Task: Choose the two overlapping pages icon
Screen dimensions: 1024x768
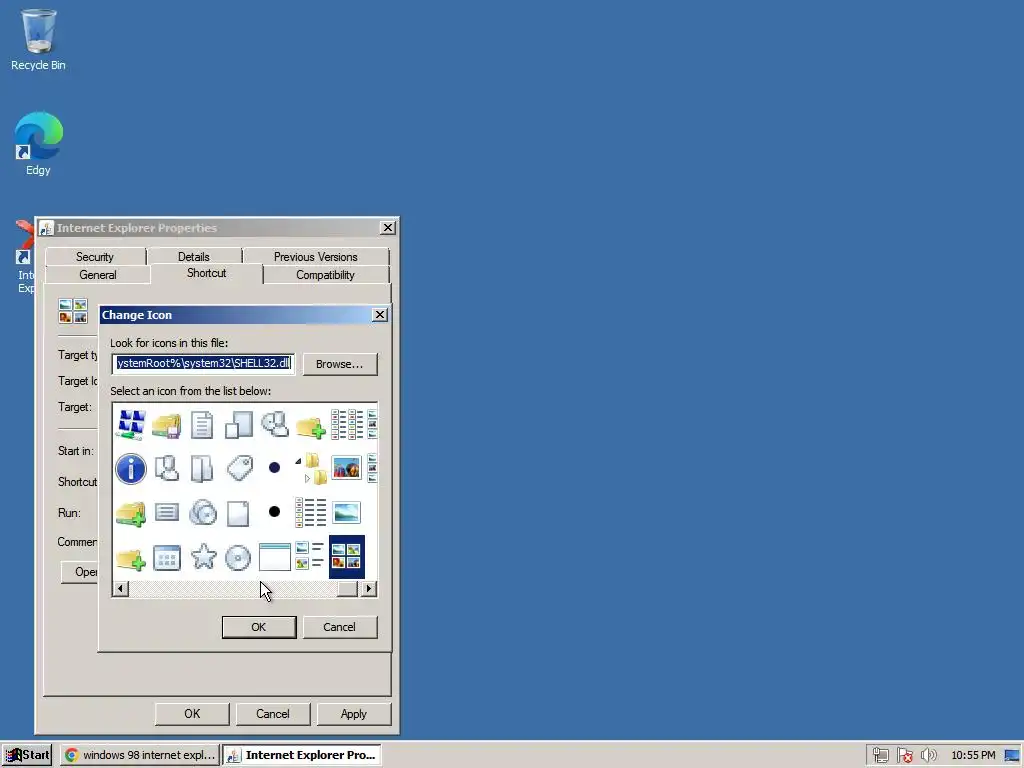Action: click(238, 424)
